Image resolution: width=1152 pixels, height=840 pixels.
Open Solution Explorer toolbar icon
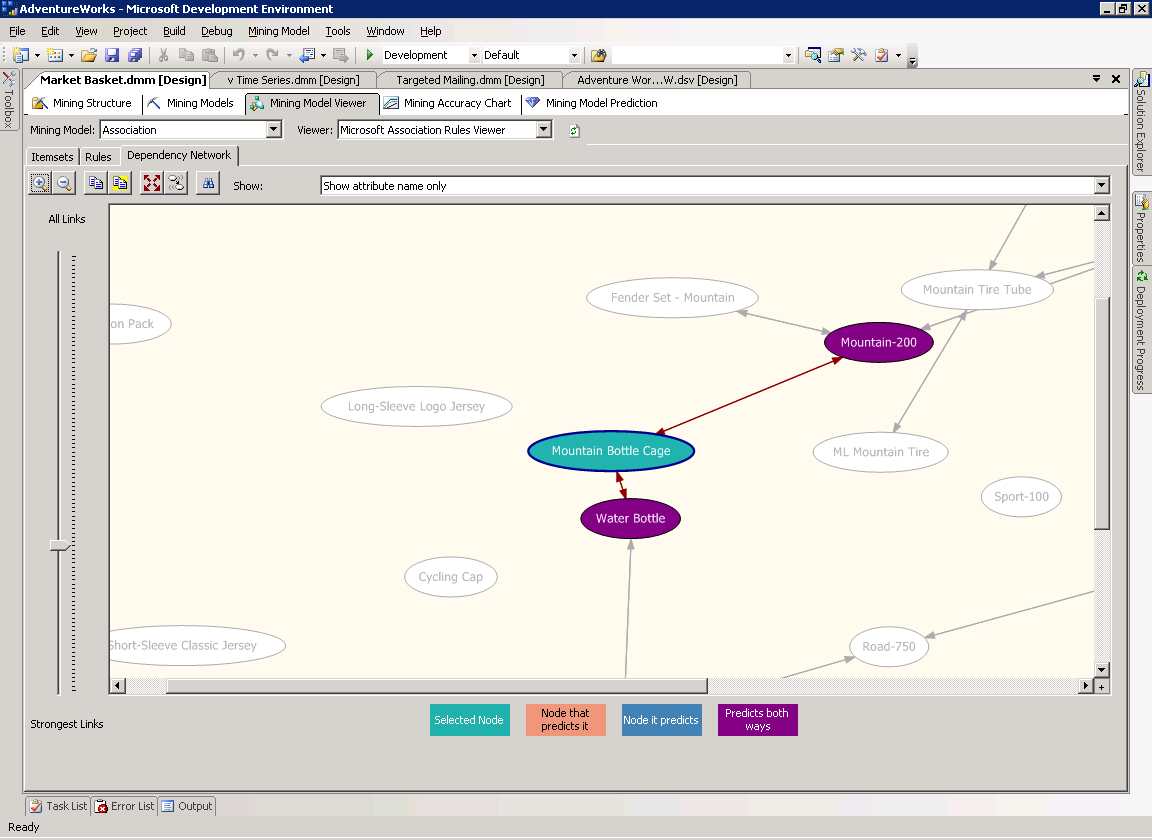point(813,55)
